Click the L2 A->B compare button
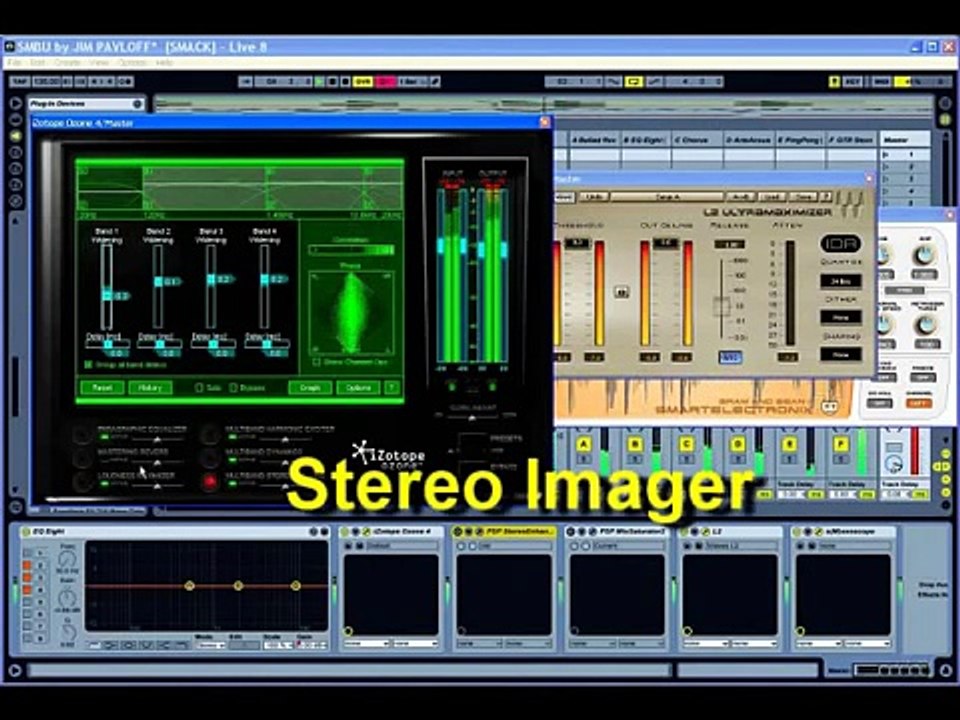This screenshot has width=960, height=720. click(740, 197)
